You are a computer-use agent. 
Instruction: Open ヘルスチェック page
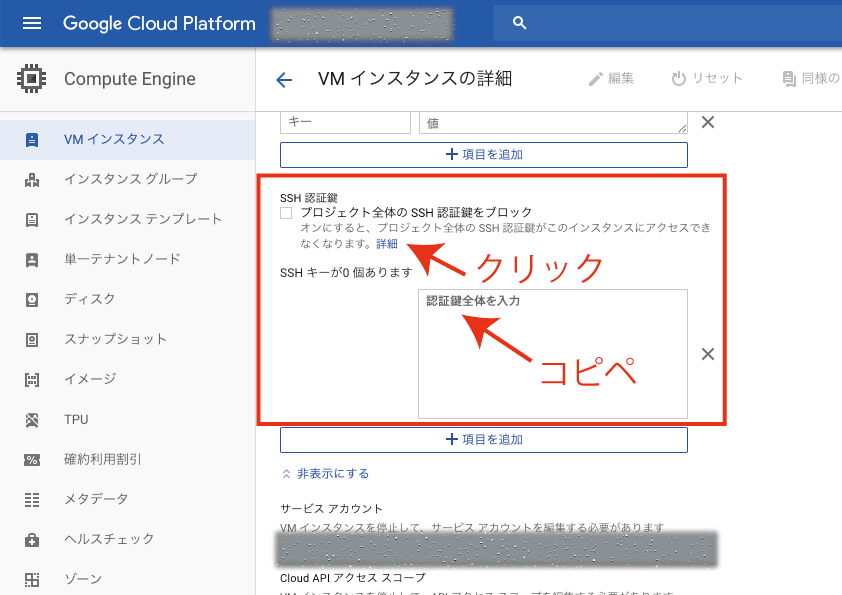click(x=127, y=539)
